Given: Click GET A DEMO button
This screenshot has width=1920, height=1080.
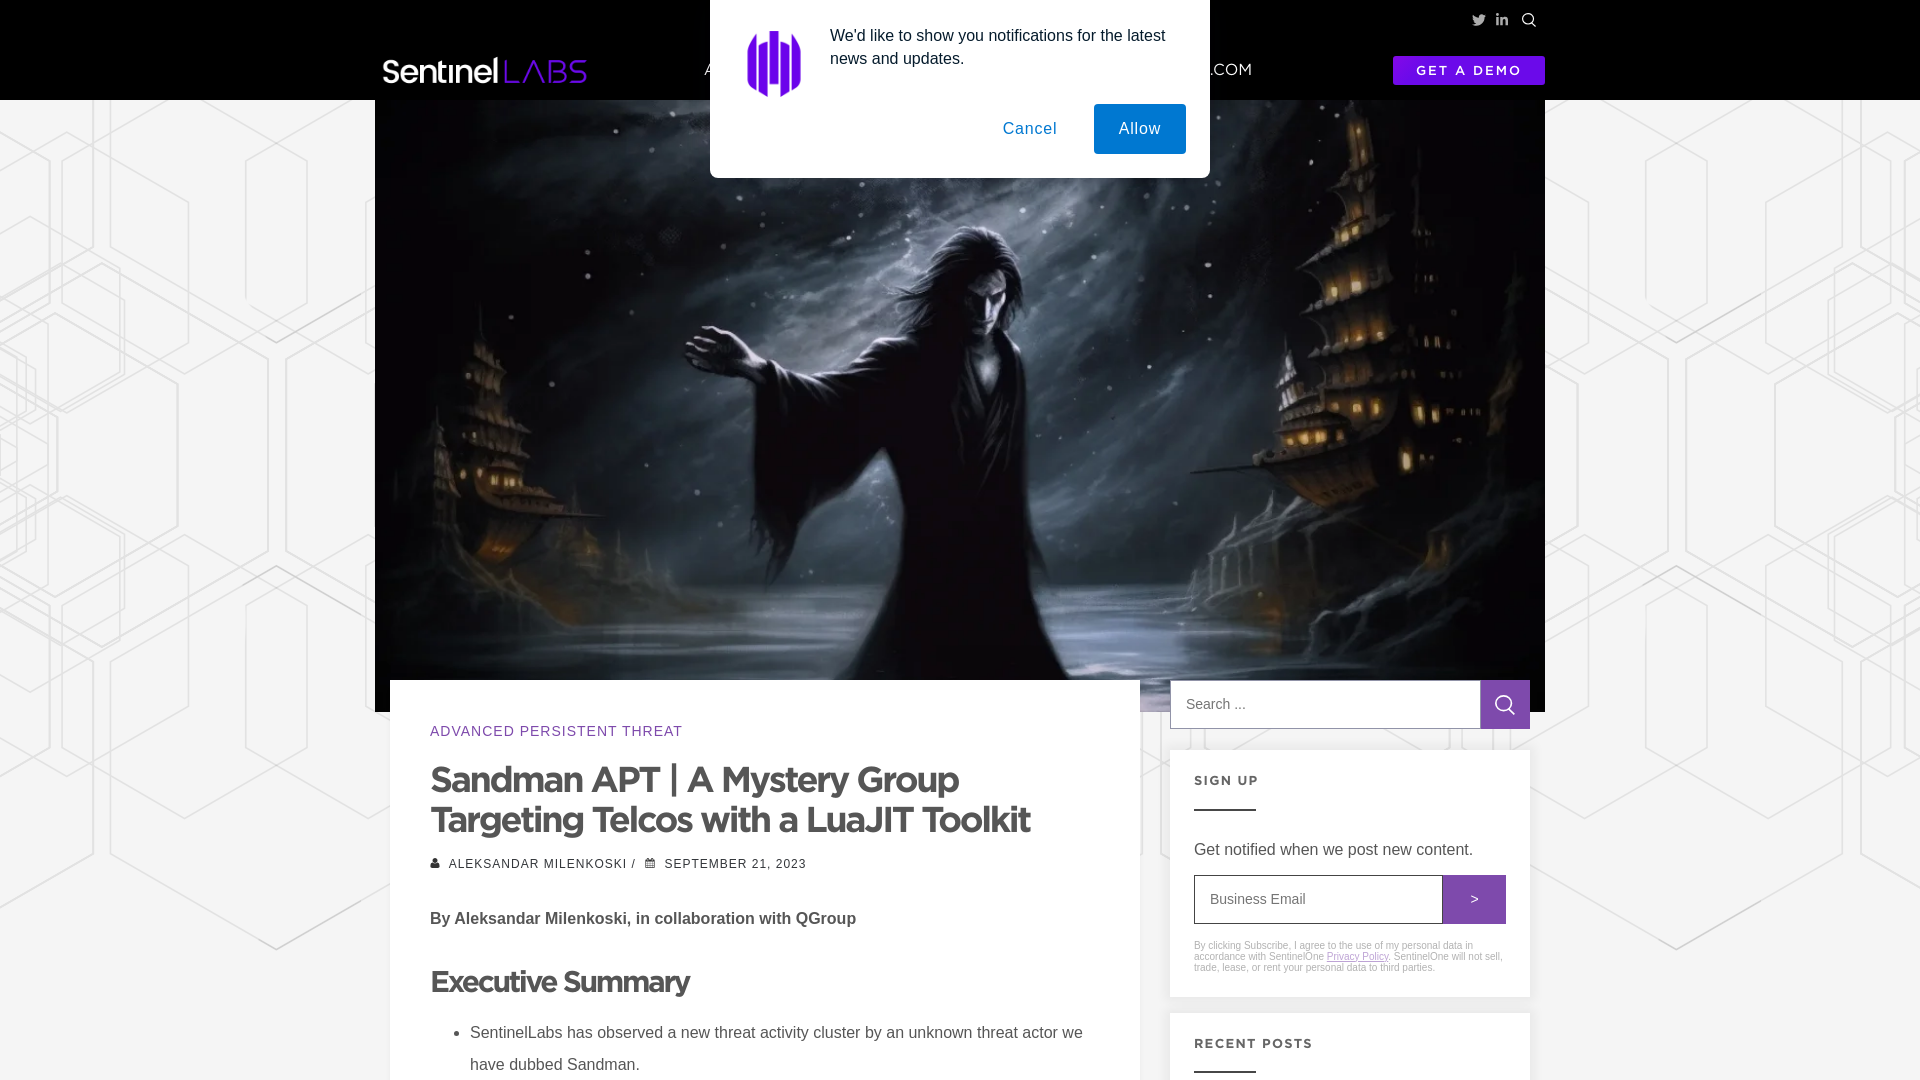Looking at the screenshot, I should coord(1469,70).
